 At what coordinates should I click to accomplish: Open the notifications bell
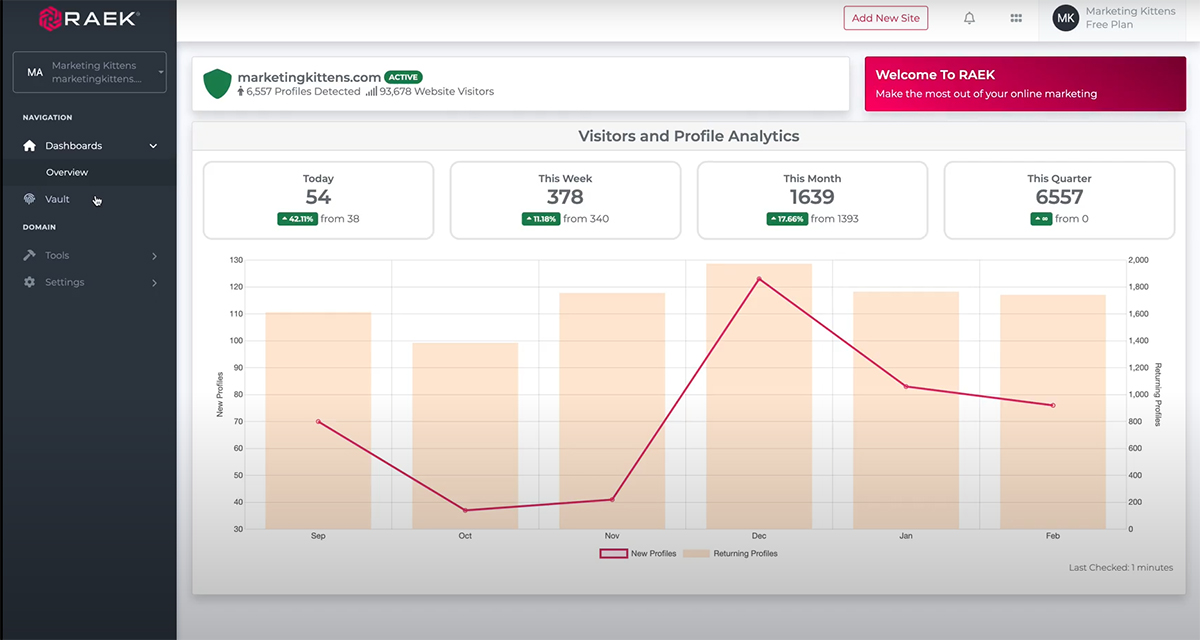(969, 18)
